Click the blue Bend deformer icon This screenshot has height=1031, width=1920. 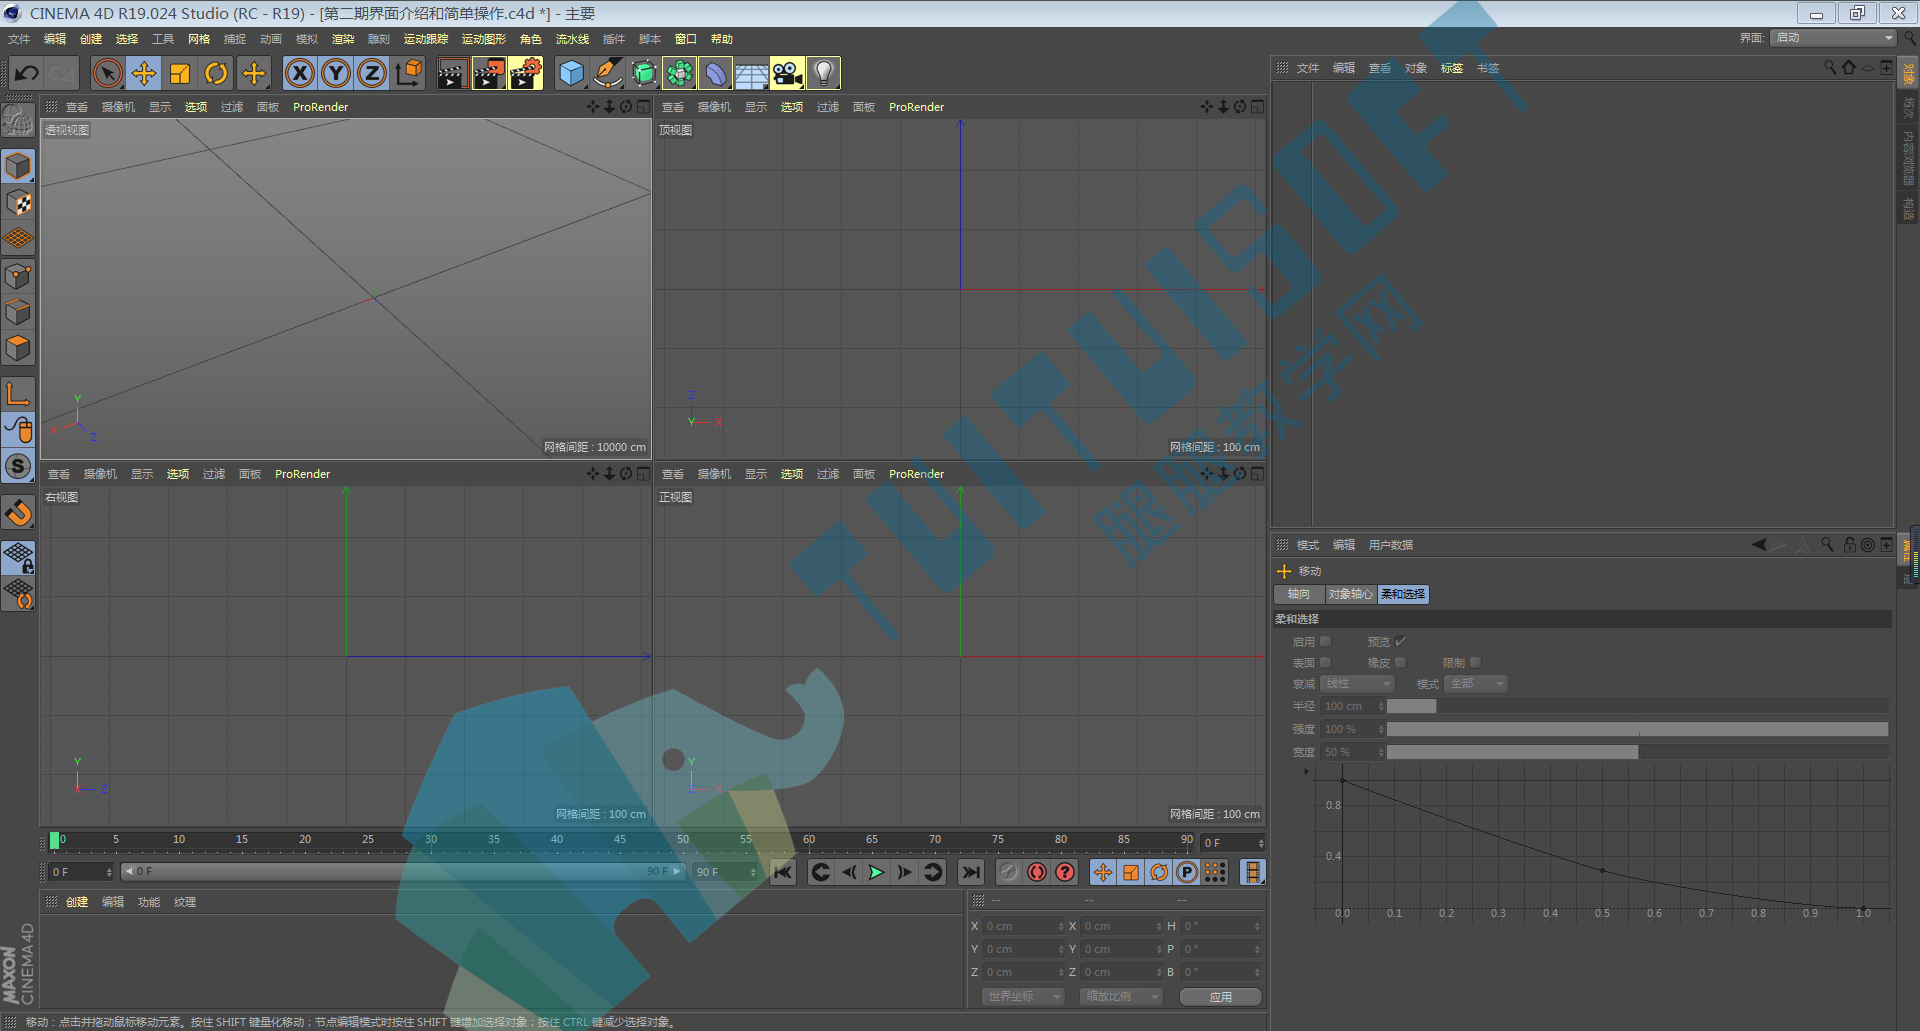(715, 73)
